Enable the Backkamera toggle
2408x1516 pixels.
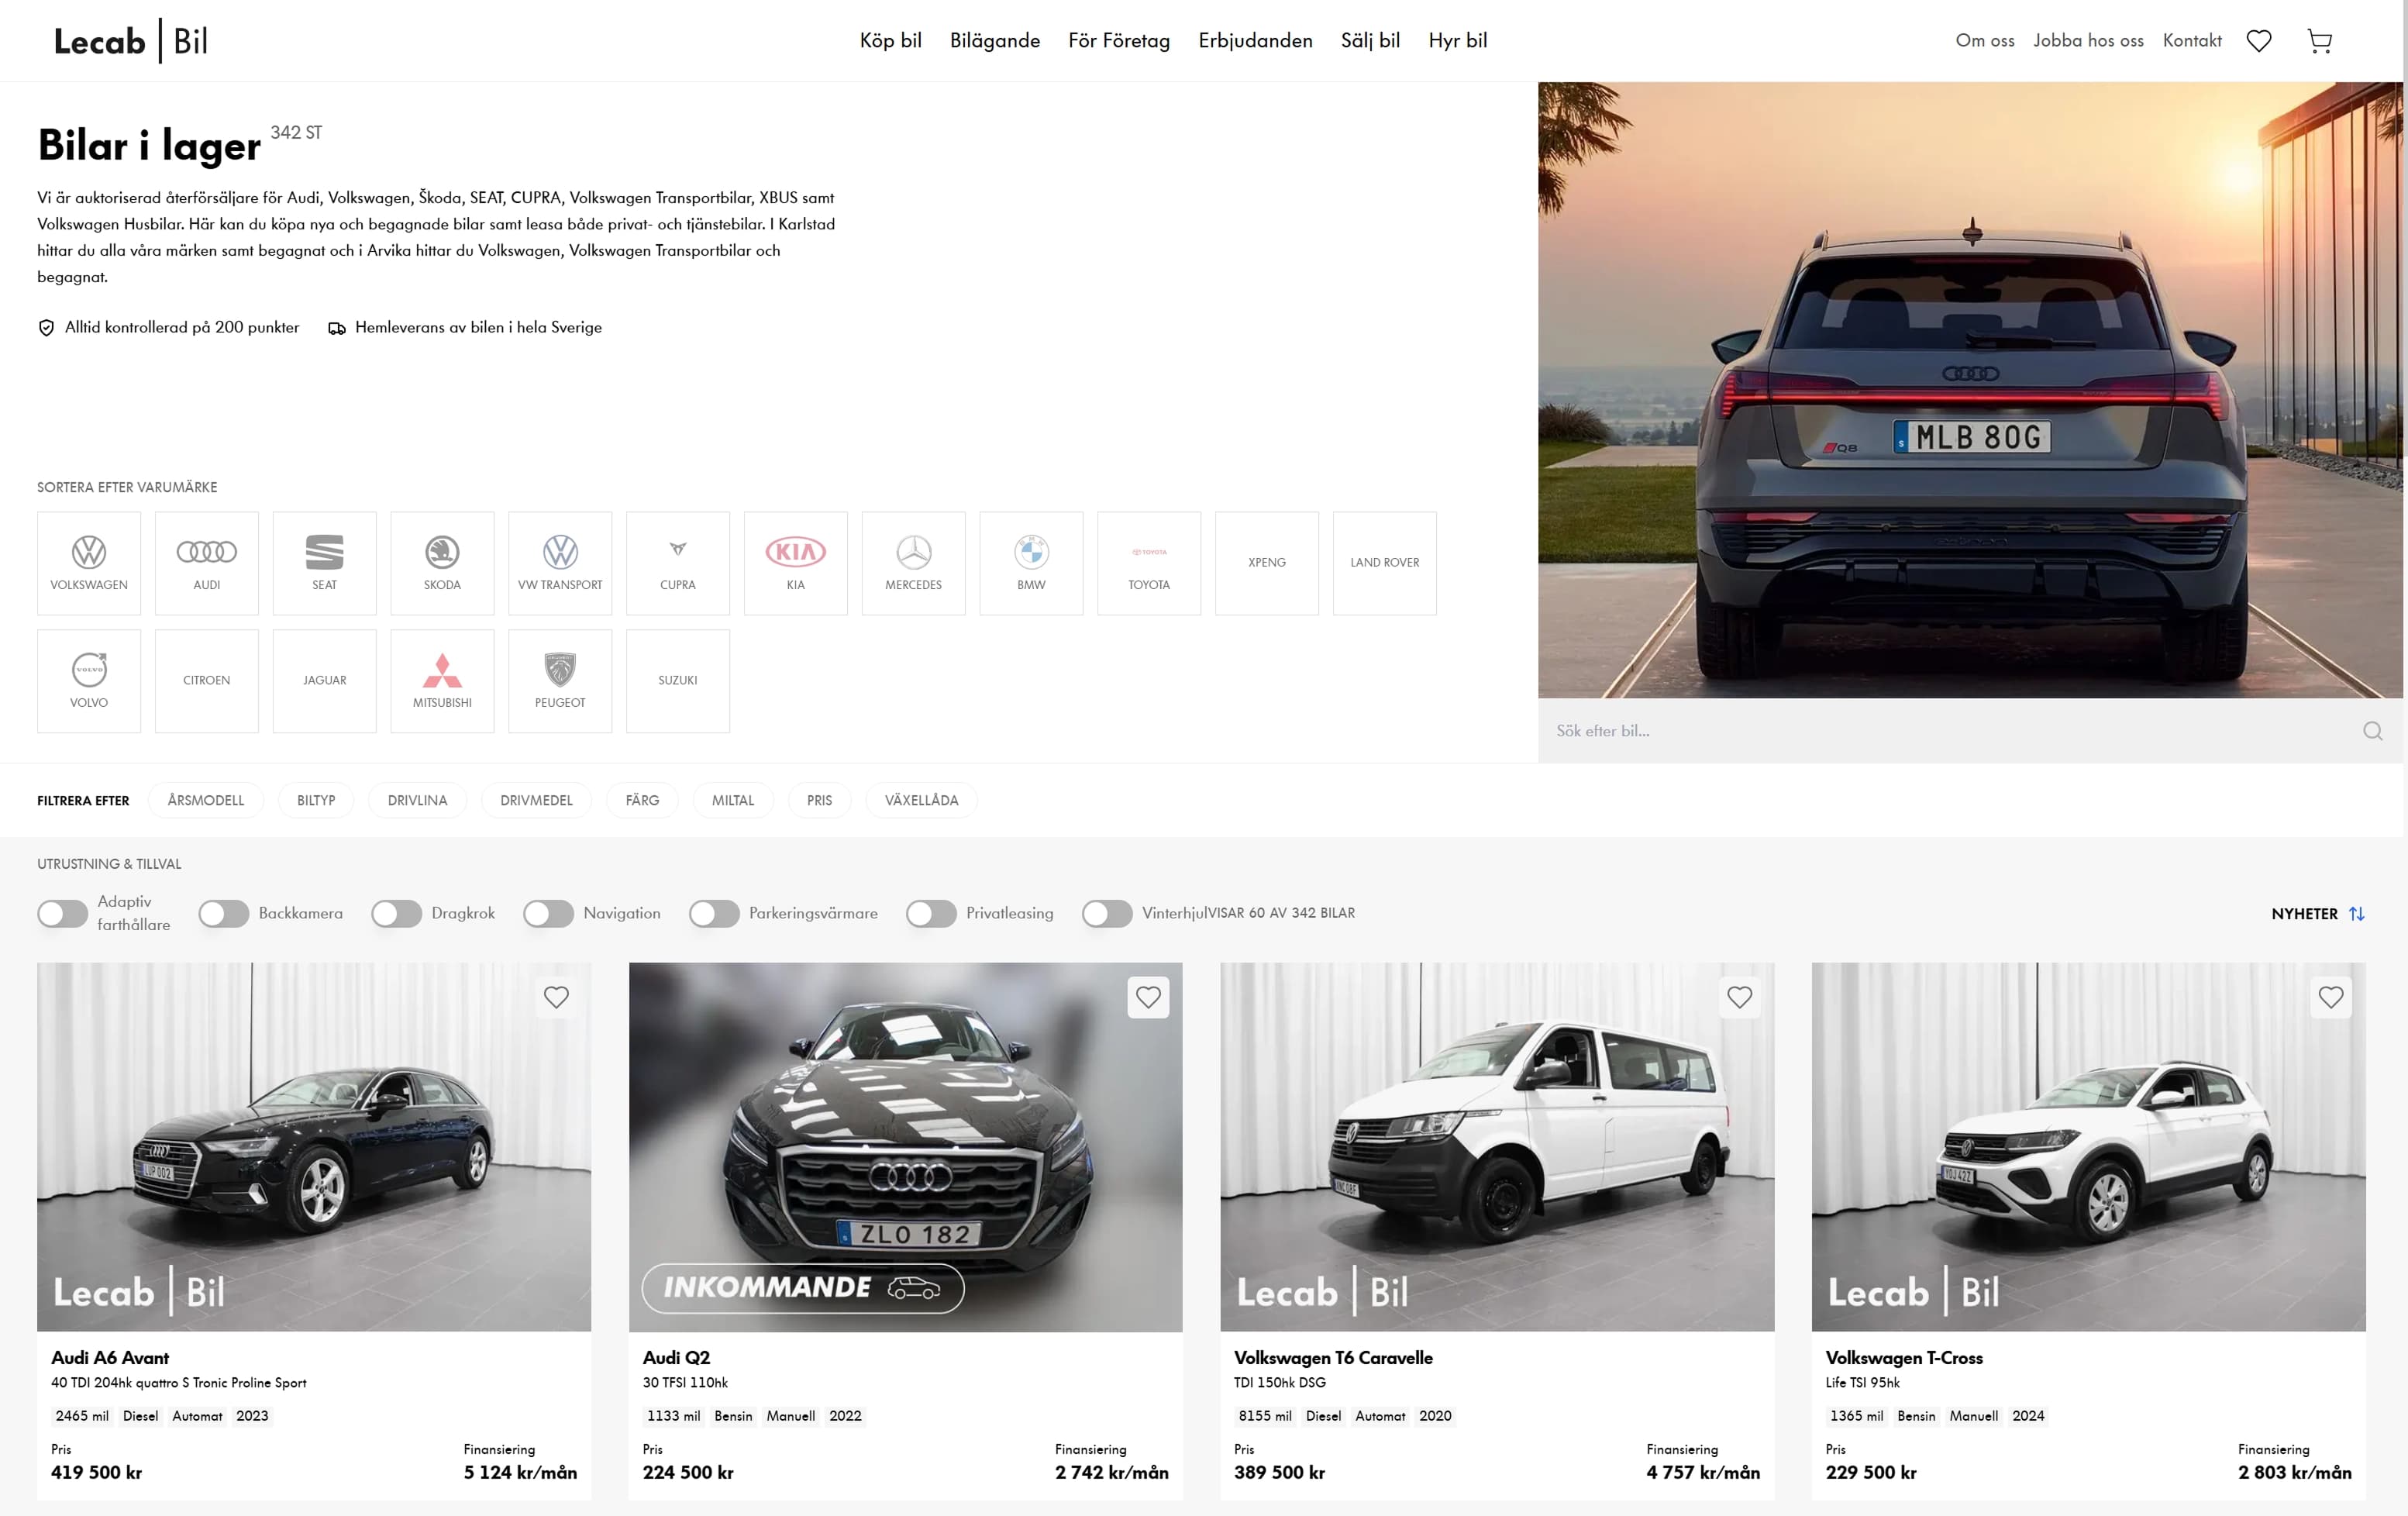point(224,914)
